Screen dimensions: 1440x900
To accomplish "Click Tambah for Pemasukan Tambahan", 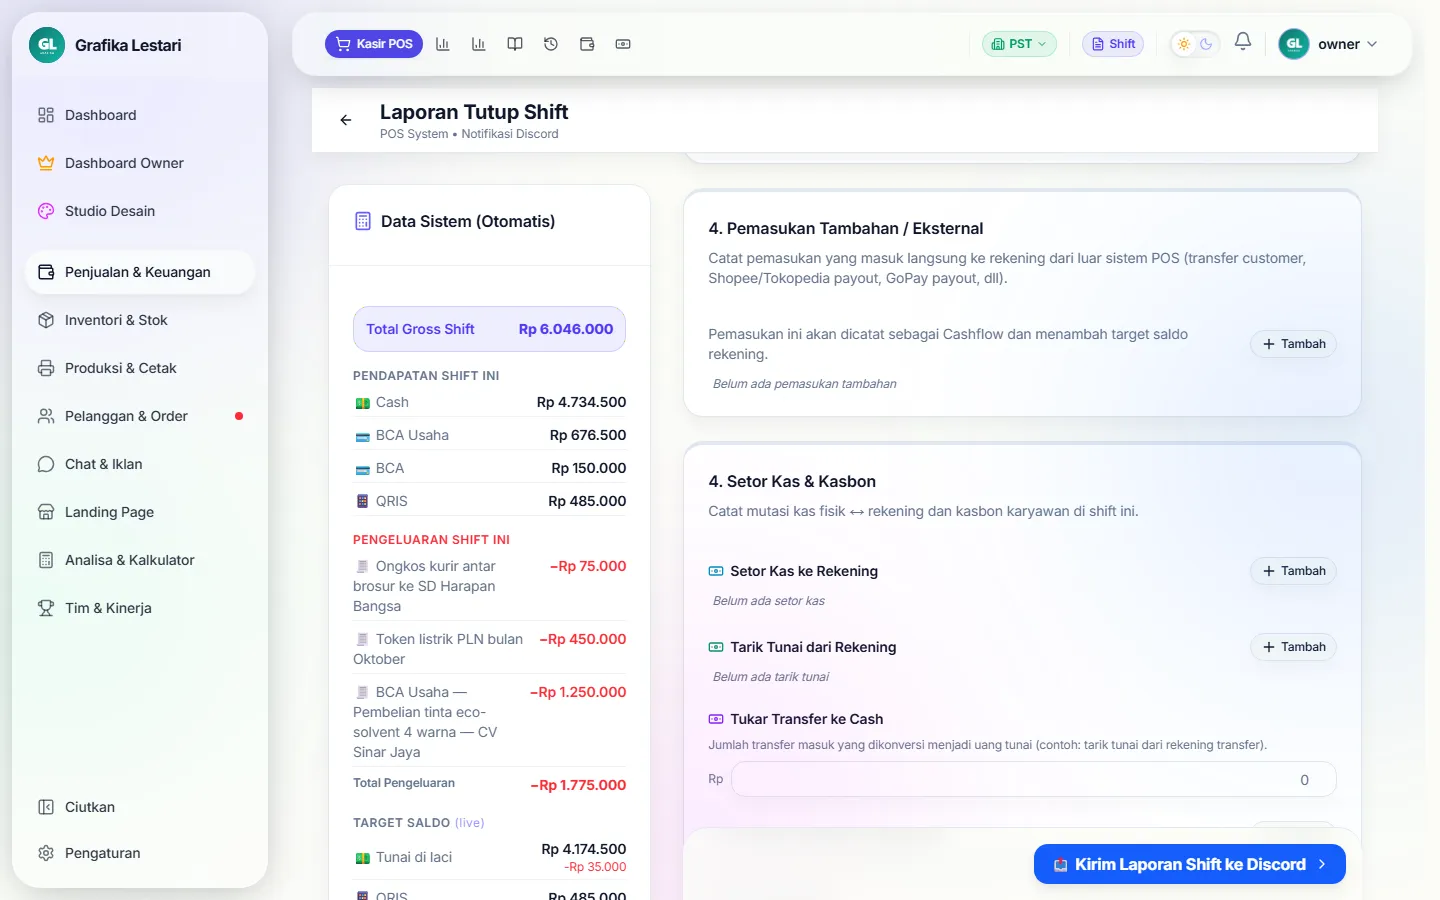I will click(x=1293, y=344).
